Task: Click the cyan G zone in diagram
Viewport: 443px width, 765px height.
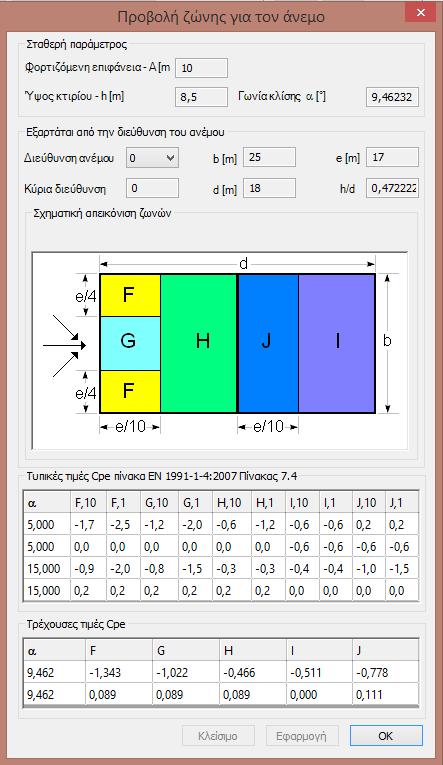Action: click(130, 343)
